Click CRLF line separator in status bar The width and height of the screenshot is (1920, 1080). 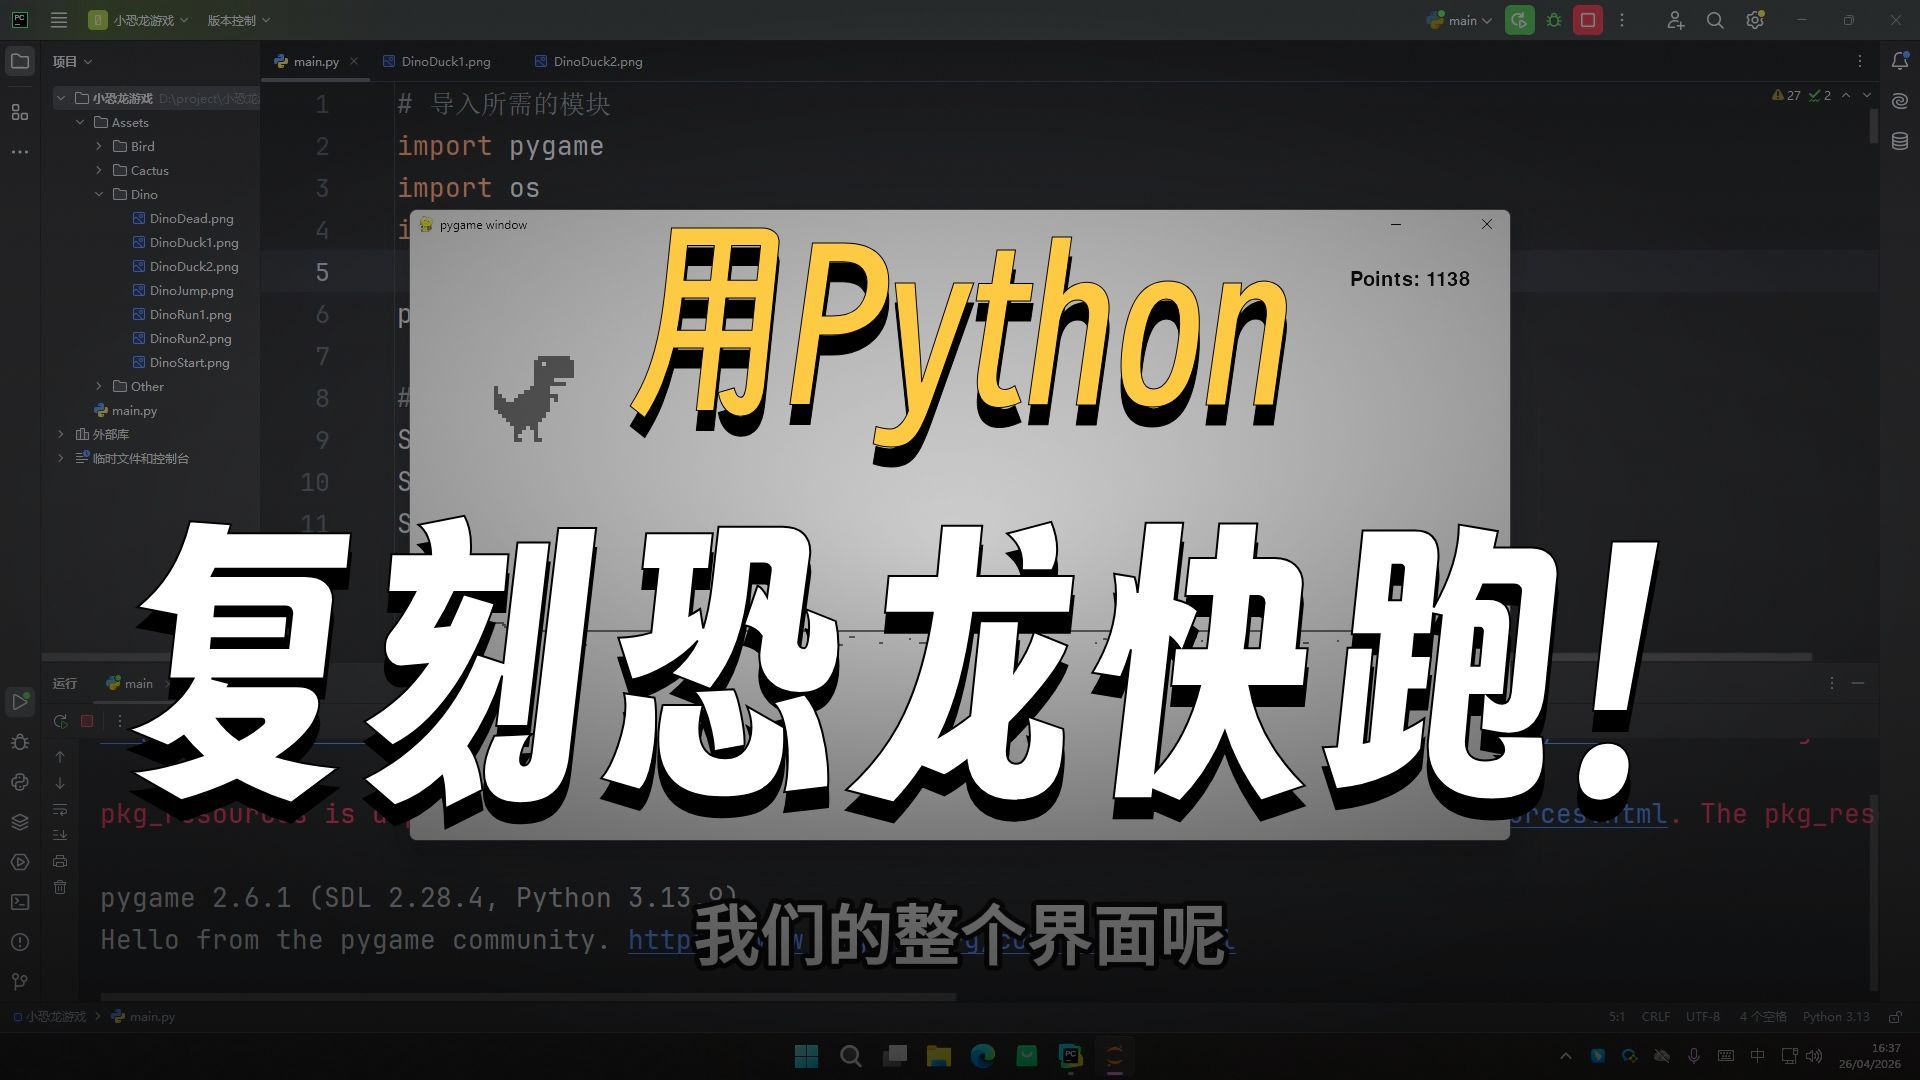[x=1655, y=1016]
